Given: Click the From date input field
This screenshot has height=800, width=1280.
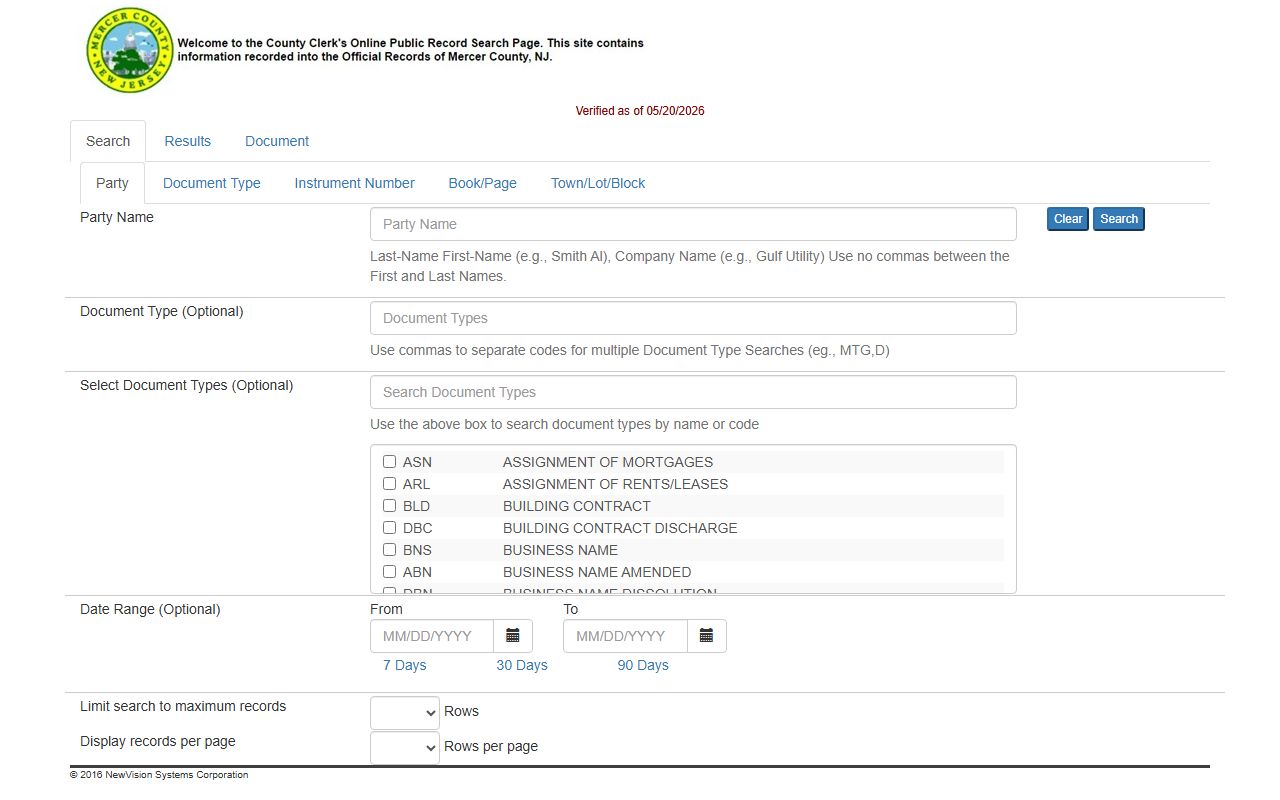Looking at the screenshot, I should click(x=432, y=636).
